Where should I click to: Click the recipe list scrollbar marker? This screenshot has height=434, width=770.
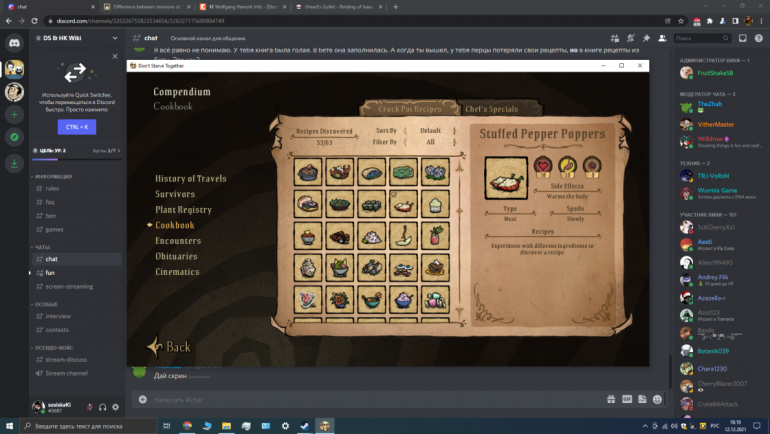tap(460, 211)
